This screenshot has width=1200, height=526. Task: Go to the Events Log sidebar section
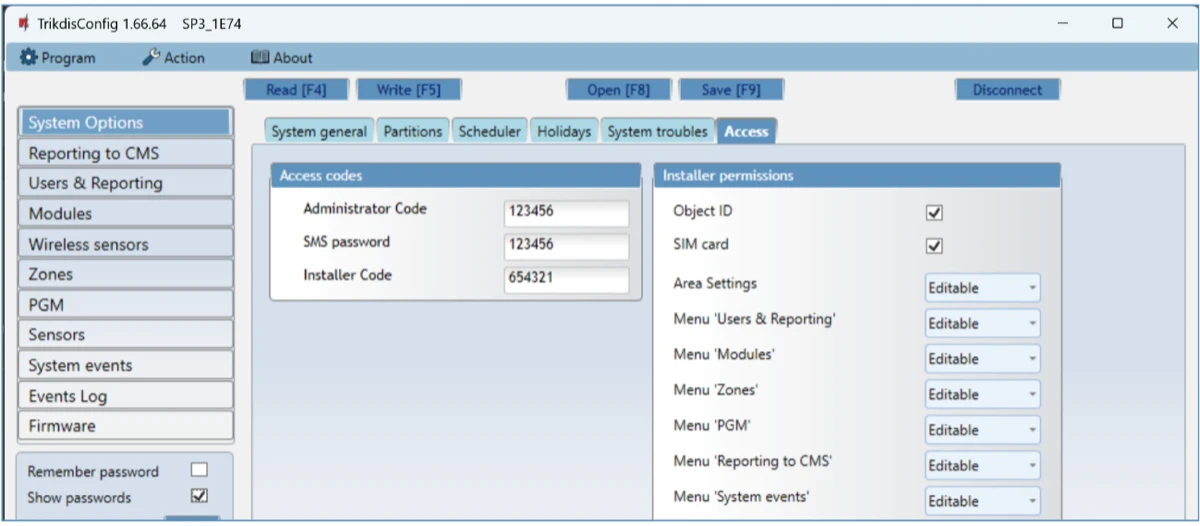126,396
